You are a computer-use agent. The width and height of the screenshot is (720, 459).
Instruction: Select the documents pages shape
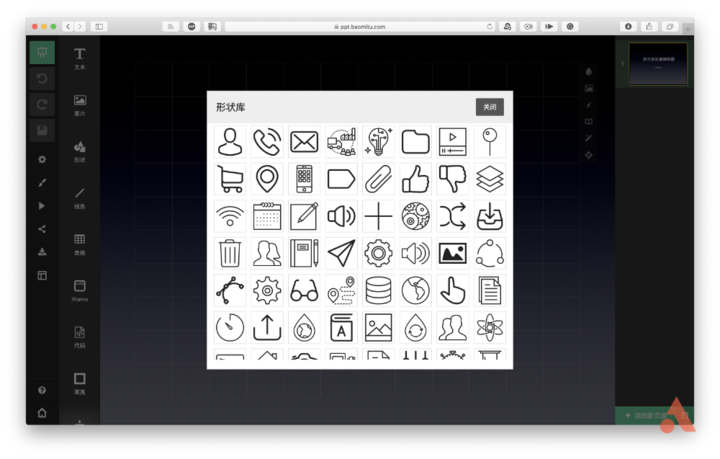coord(489,291)
